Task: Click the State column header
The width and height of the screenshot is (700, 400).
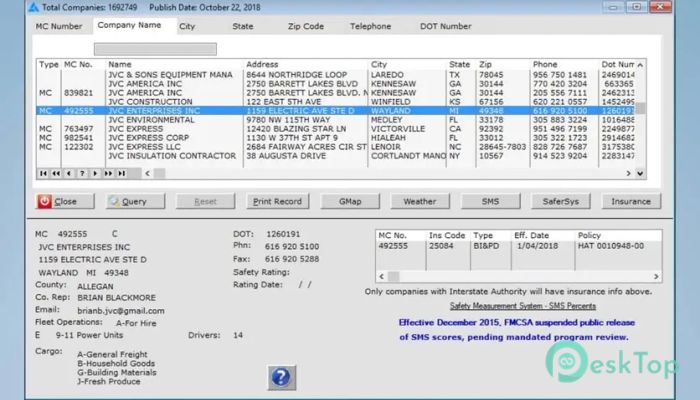Action: coord(461,64)
